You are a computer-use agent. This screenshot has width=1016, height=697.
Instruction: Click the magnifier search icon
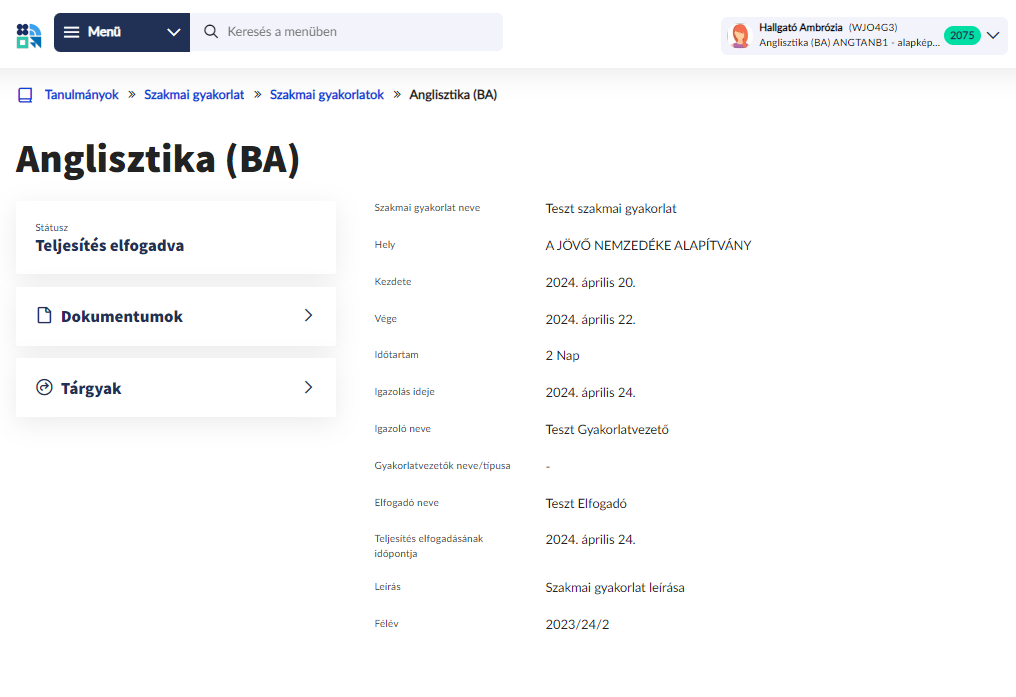[x=211, y=32]
